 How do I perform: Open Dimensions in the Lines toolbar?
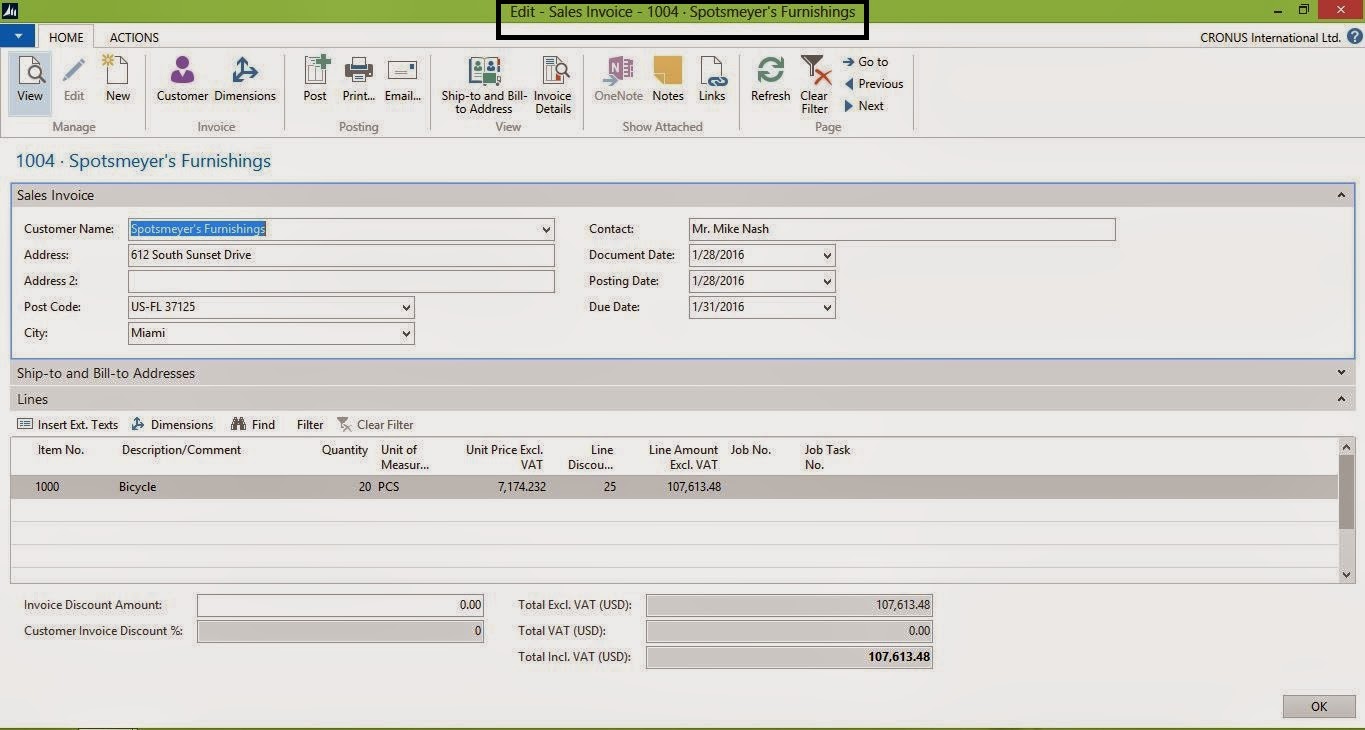click(172, 425)
